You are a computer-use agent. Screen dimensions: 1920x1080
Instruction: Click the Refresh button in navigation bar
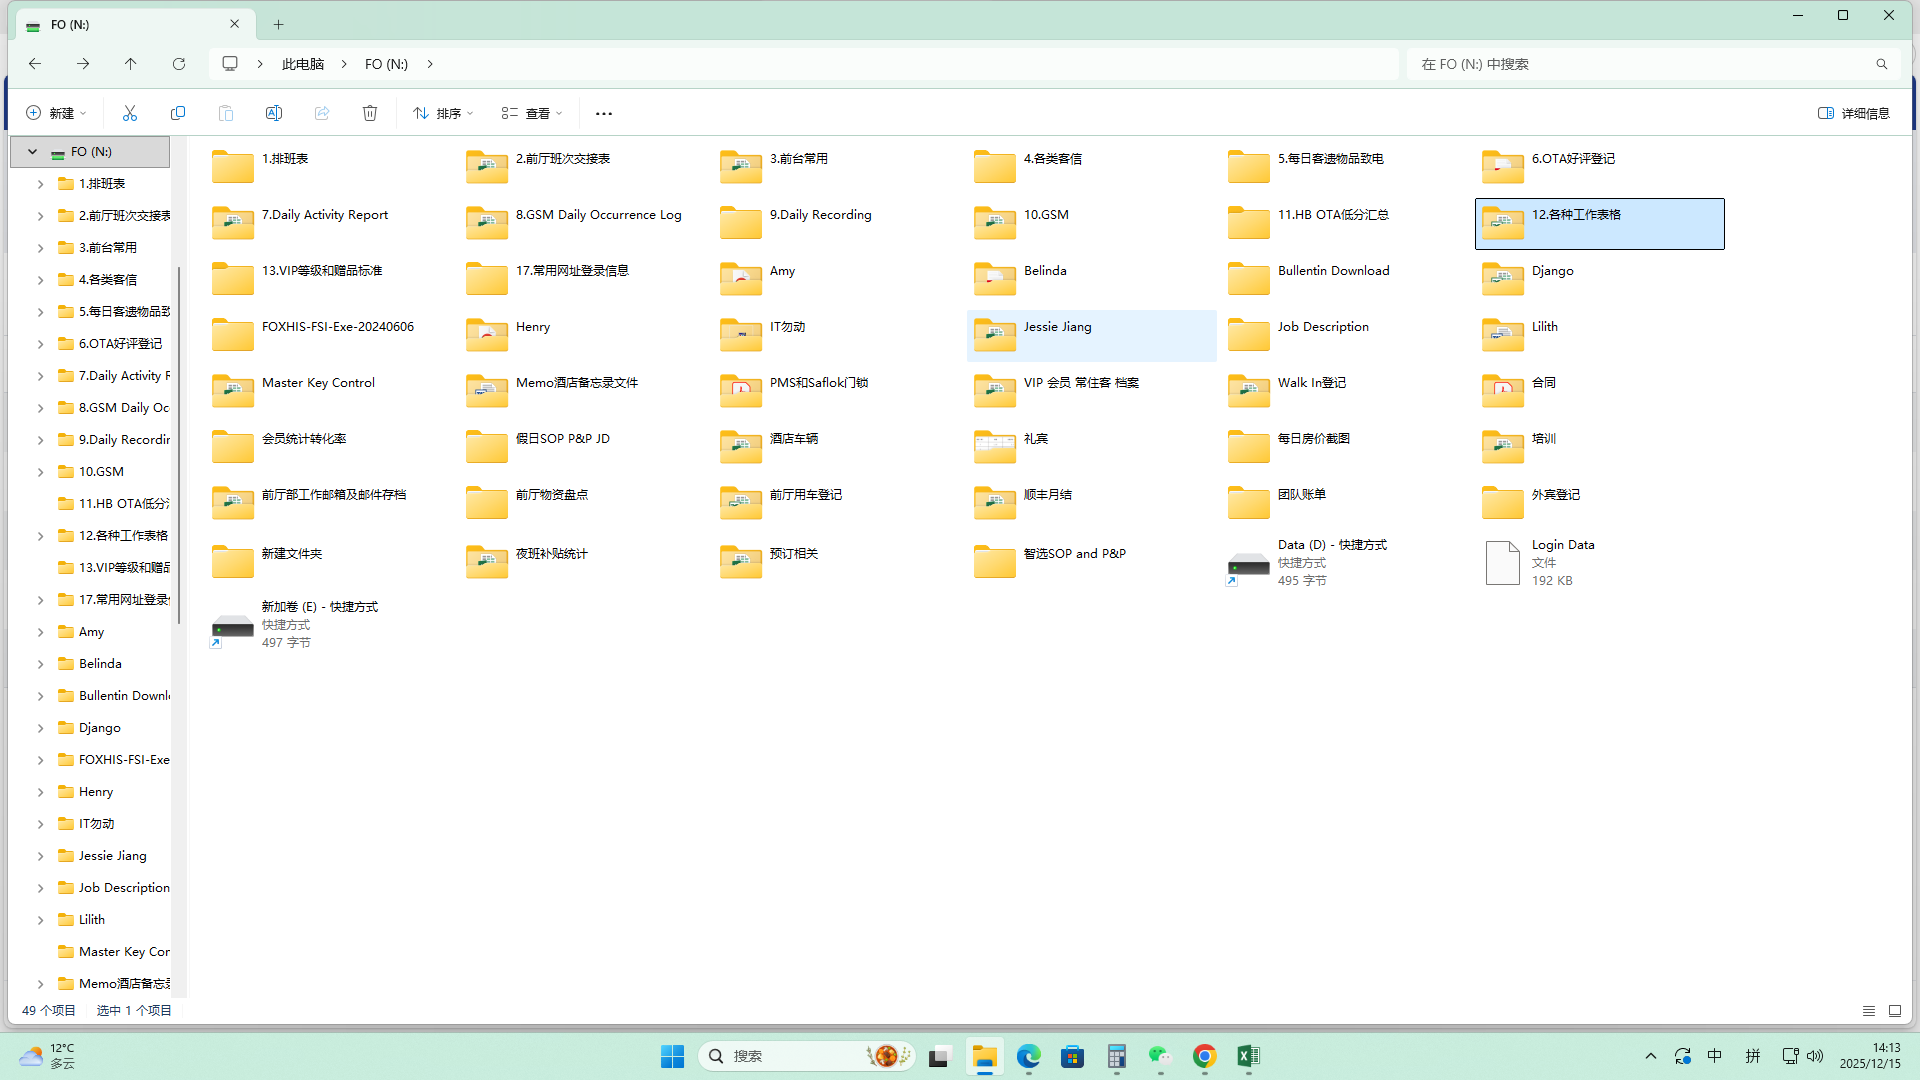tap(179, 64)
